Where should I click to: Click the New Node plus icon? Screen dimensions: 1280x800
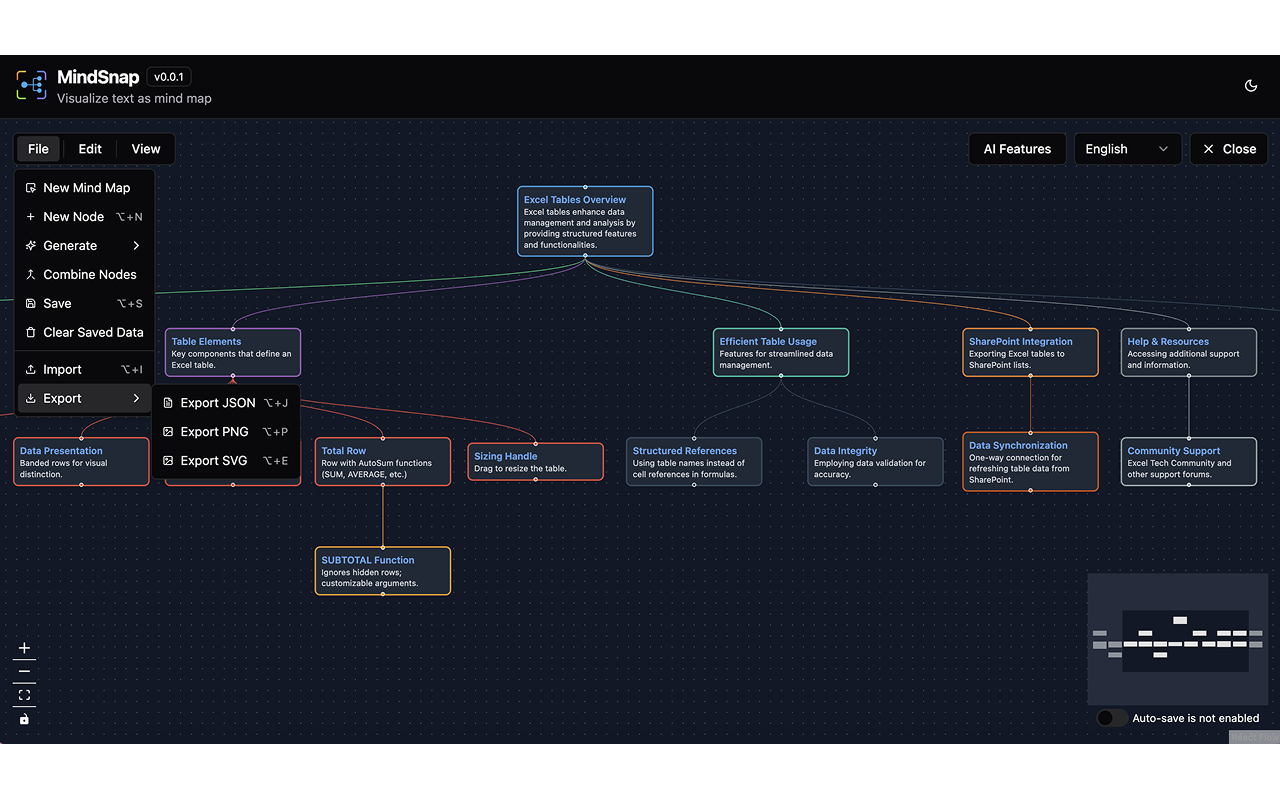(x=29, y=216)
